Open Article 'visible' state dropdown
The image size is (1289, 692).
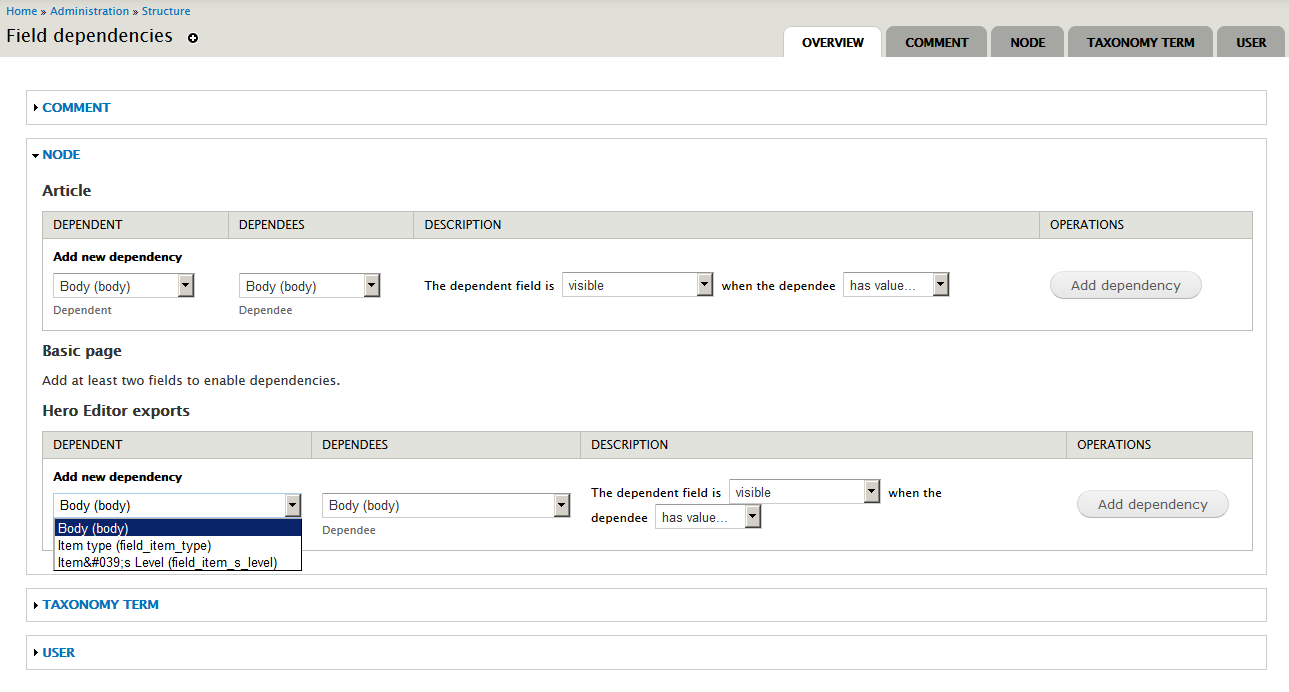point(637,285)
